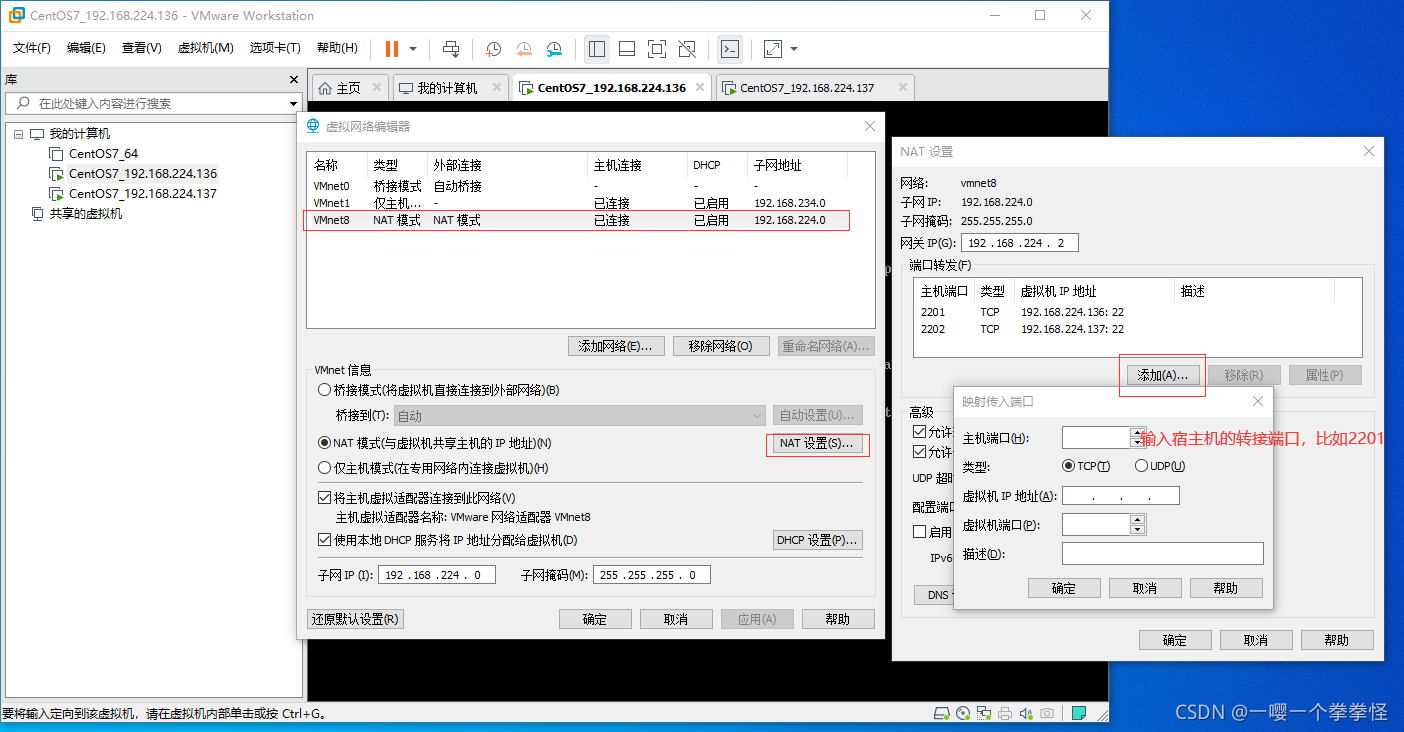The height and width of the screenshot is (732, 1404).
Task: Click 添加网络(E)... button
Action: point(615,346)
